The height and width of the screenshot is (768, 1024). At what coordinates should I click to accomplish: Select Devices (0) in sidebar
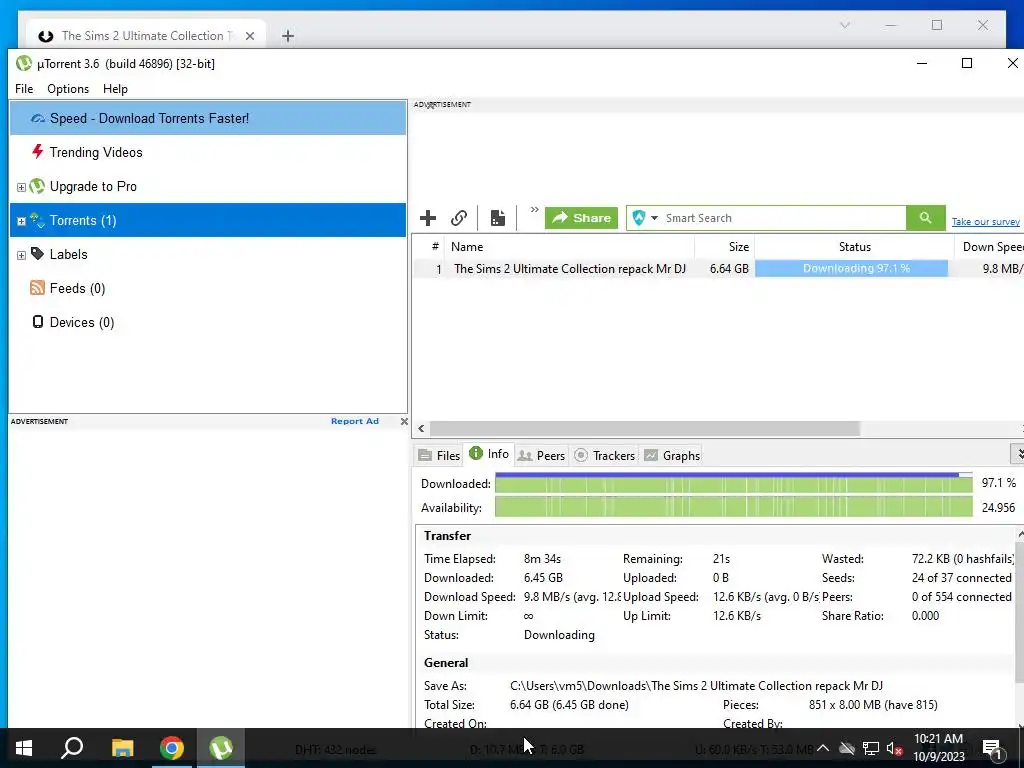coord(208,322)
